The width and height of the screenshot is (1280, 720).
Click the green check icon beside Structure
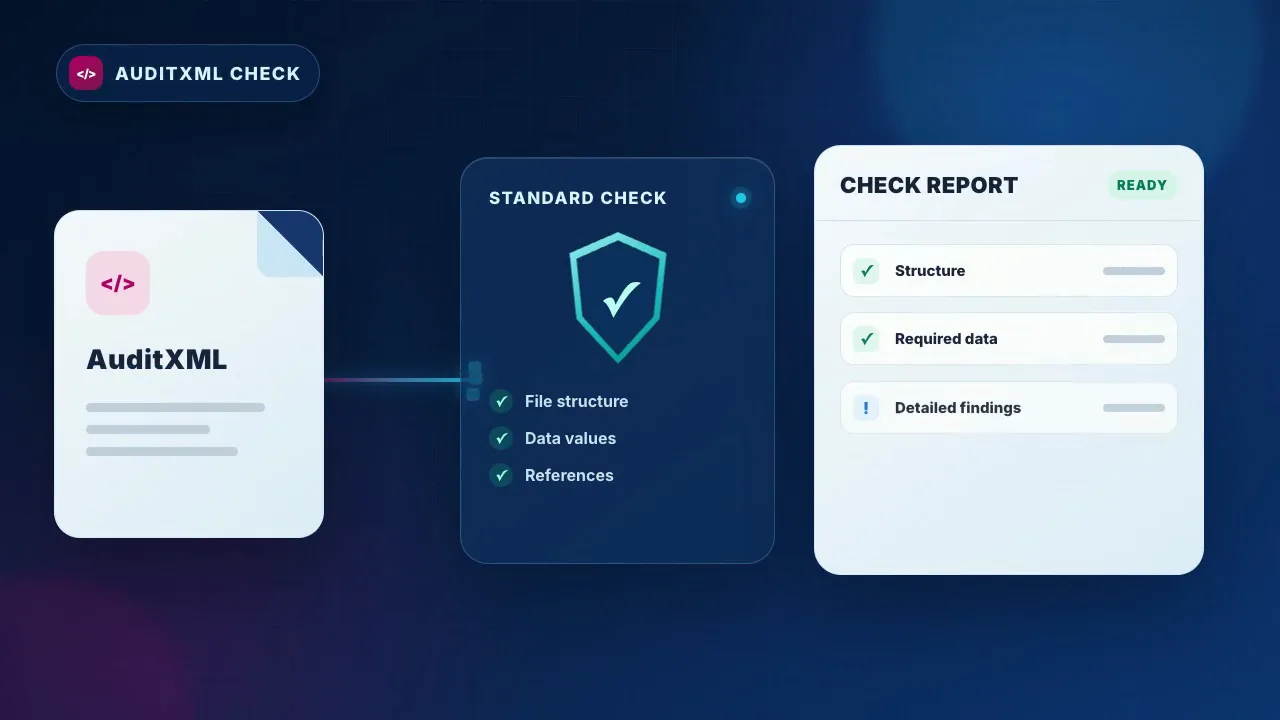(866, 271)
